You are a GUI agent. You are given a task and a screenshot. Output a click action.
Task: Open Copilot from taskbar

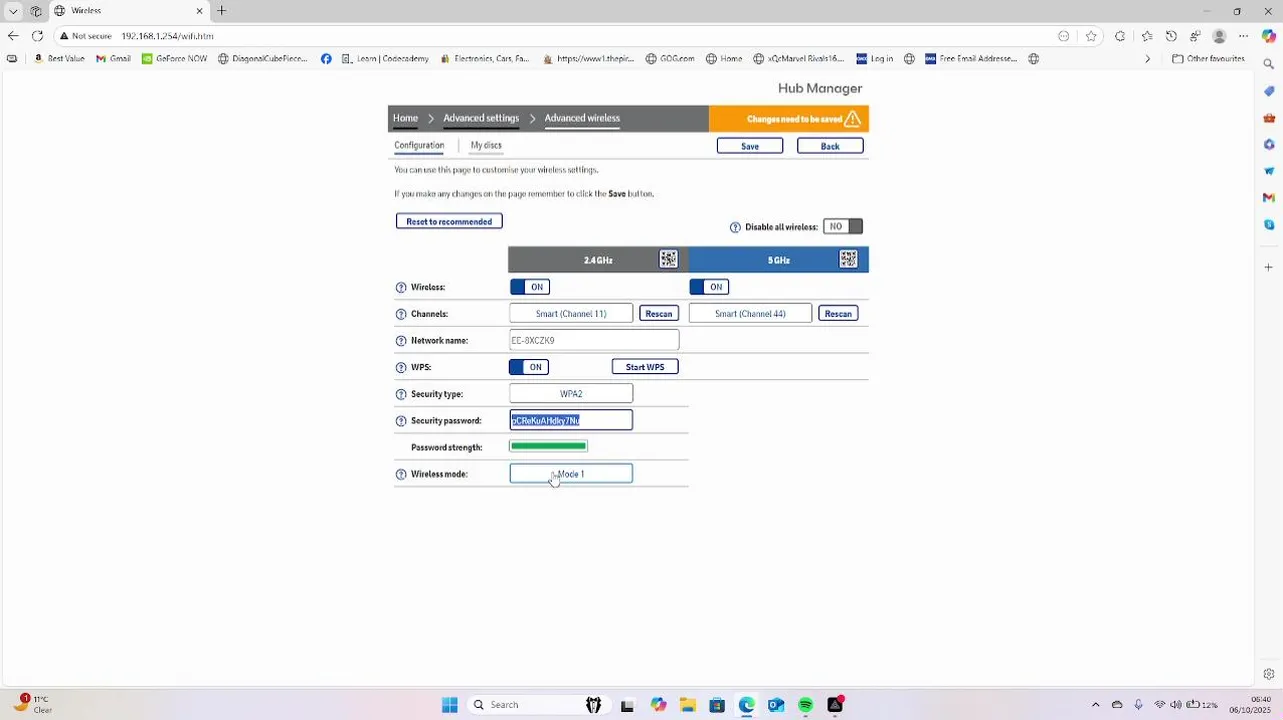click(x=658, y=705)
